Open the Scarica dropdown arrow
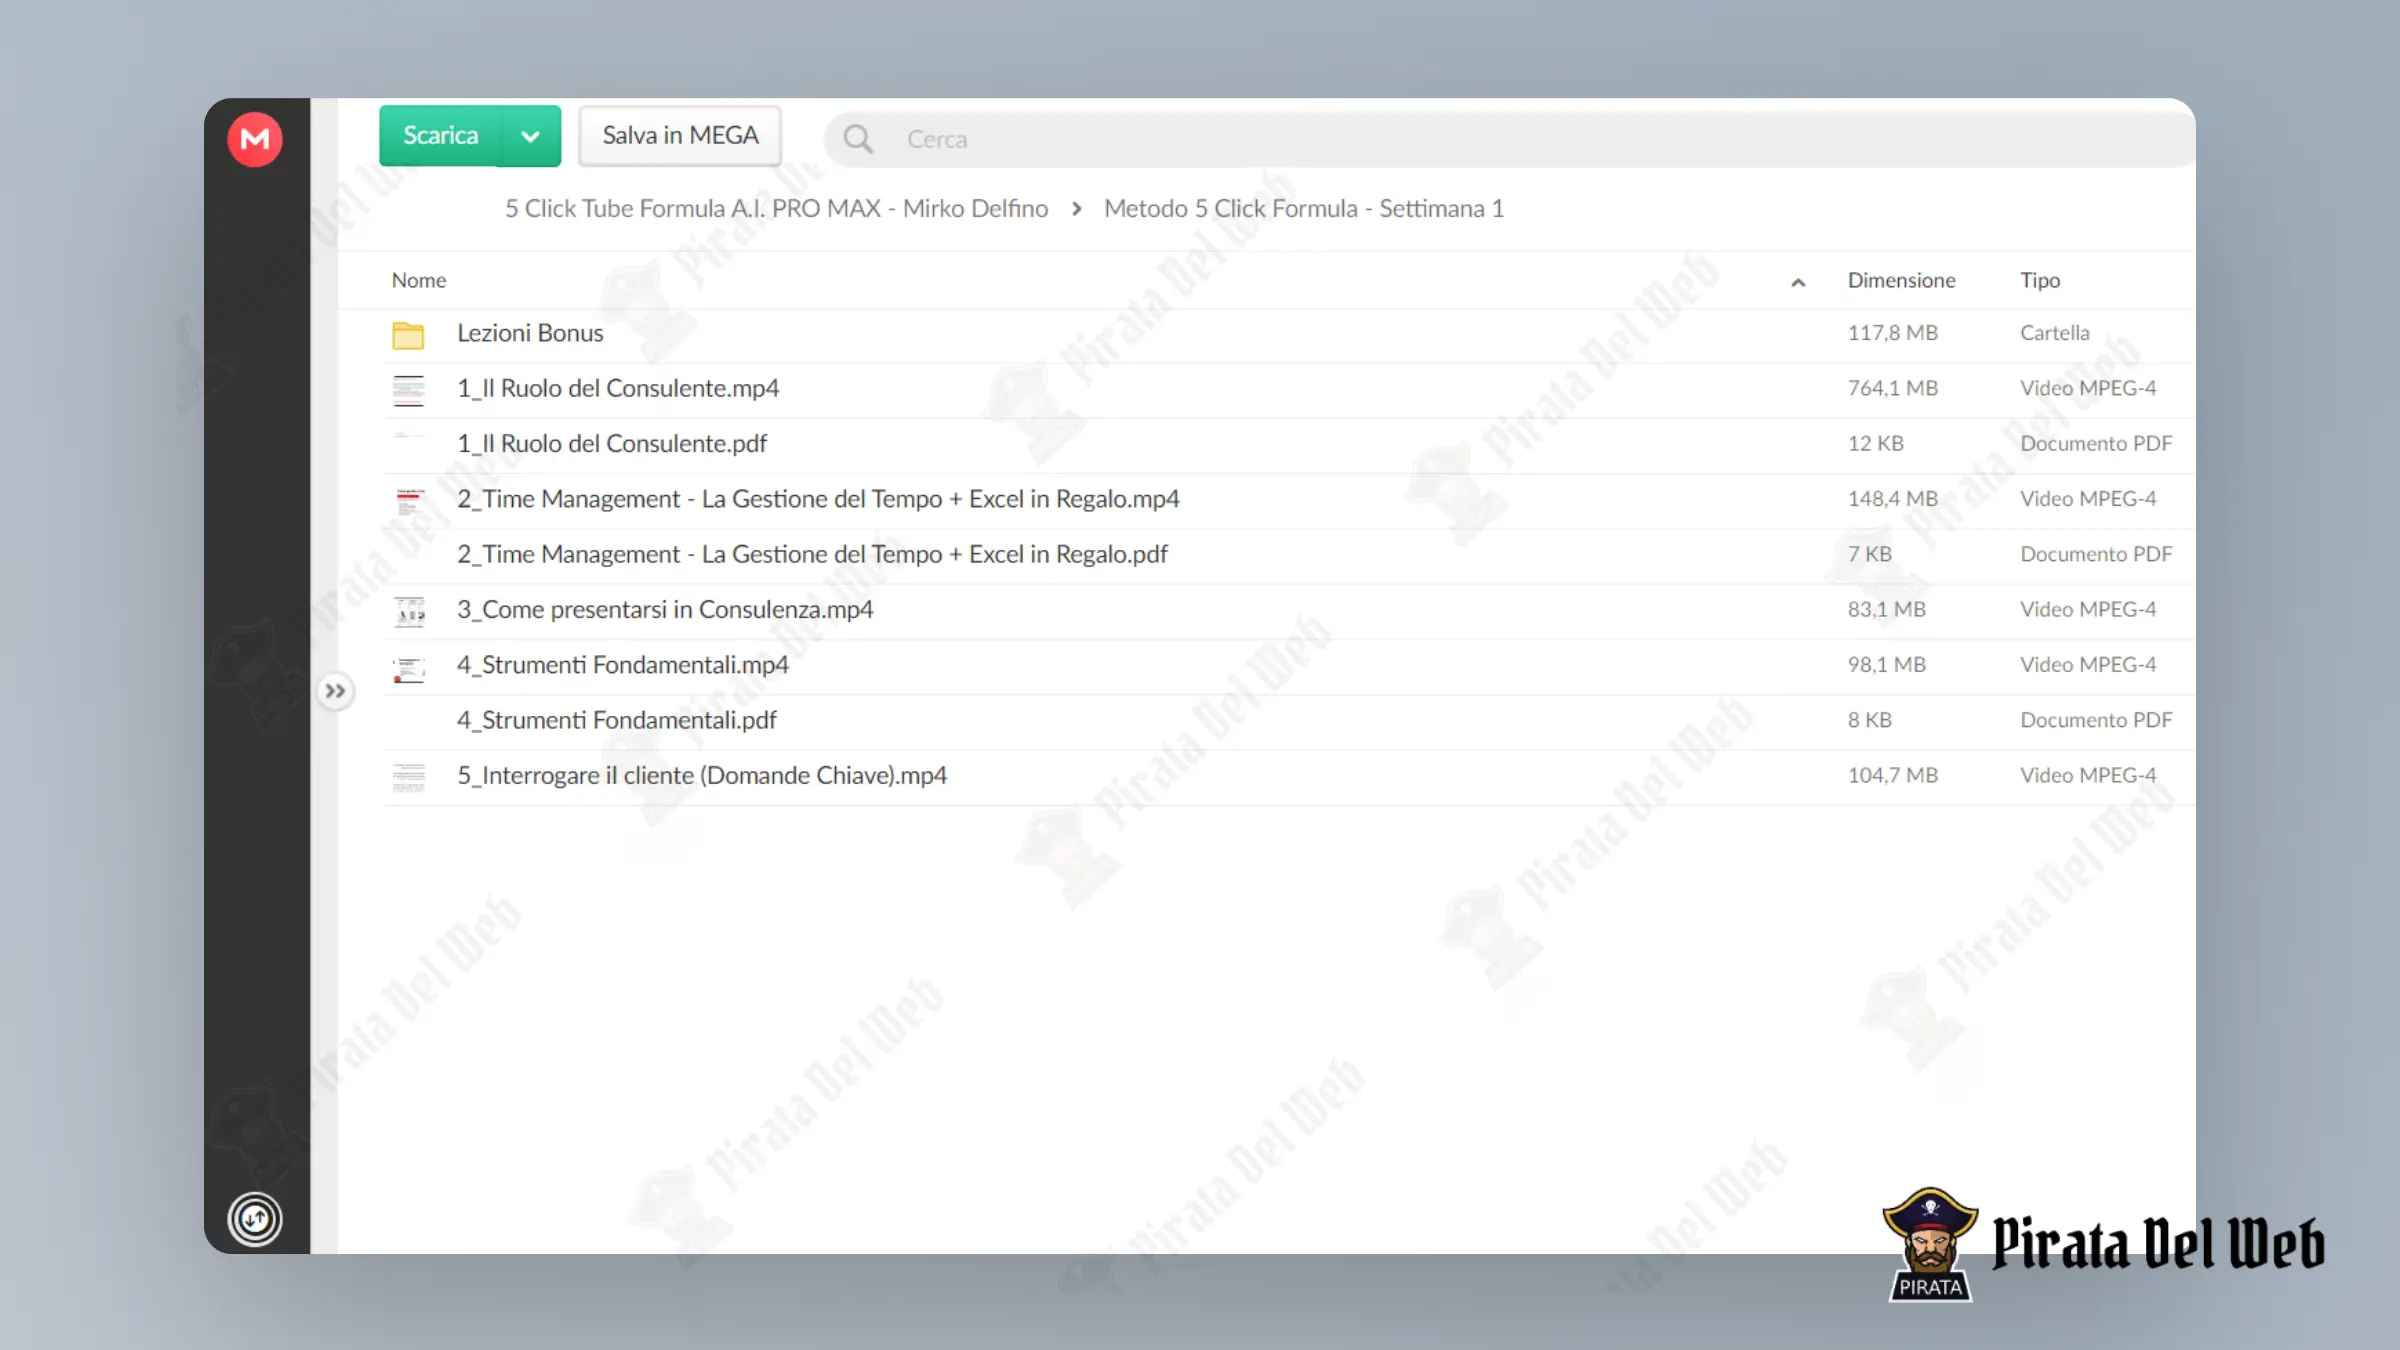 pos(530,136)
